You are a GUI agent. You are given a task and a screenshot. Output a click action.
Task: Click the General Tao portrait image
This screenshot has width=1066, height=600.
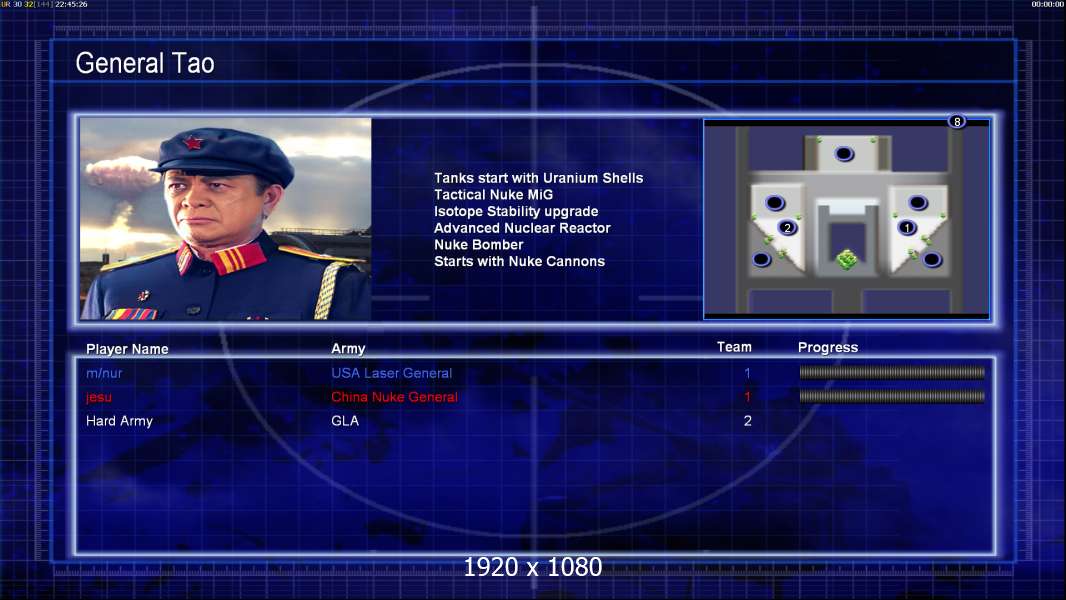click(x=226, y=219)
